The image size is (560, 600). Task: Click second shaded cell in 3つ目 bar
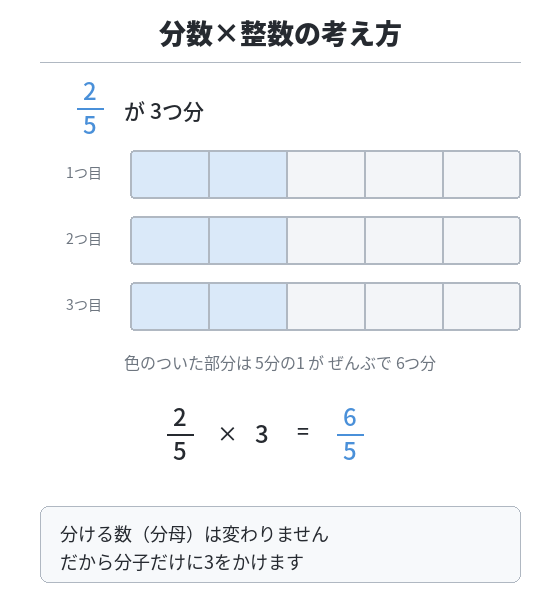click(x=248, y=307)
